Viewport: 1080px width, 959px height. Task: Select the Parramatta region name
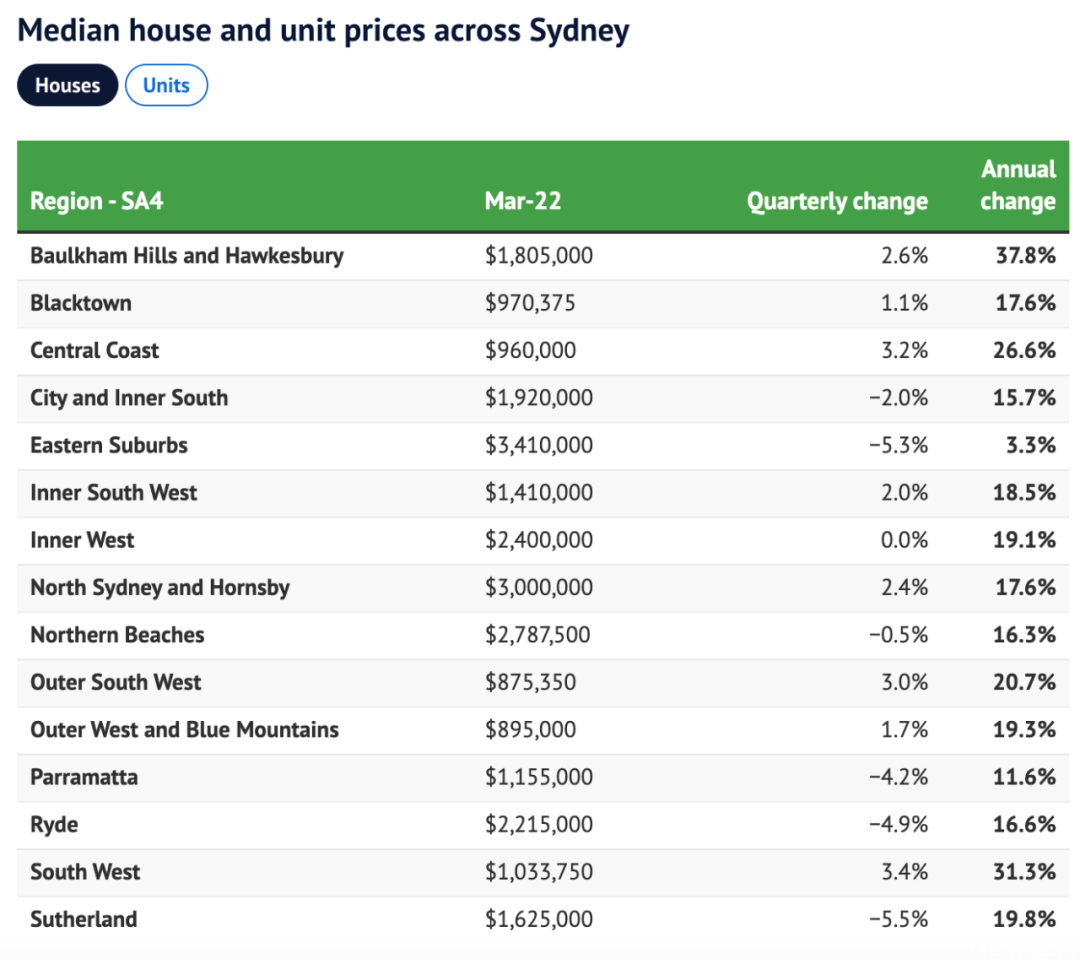84,777
